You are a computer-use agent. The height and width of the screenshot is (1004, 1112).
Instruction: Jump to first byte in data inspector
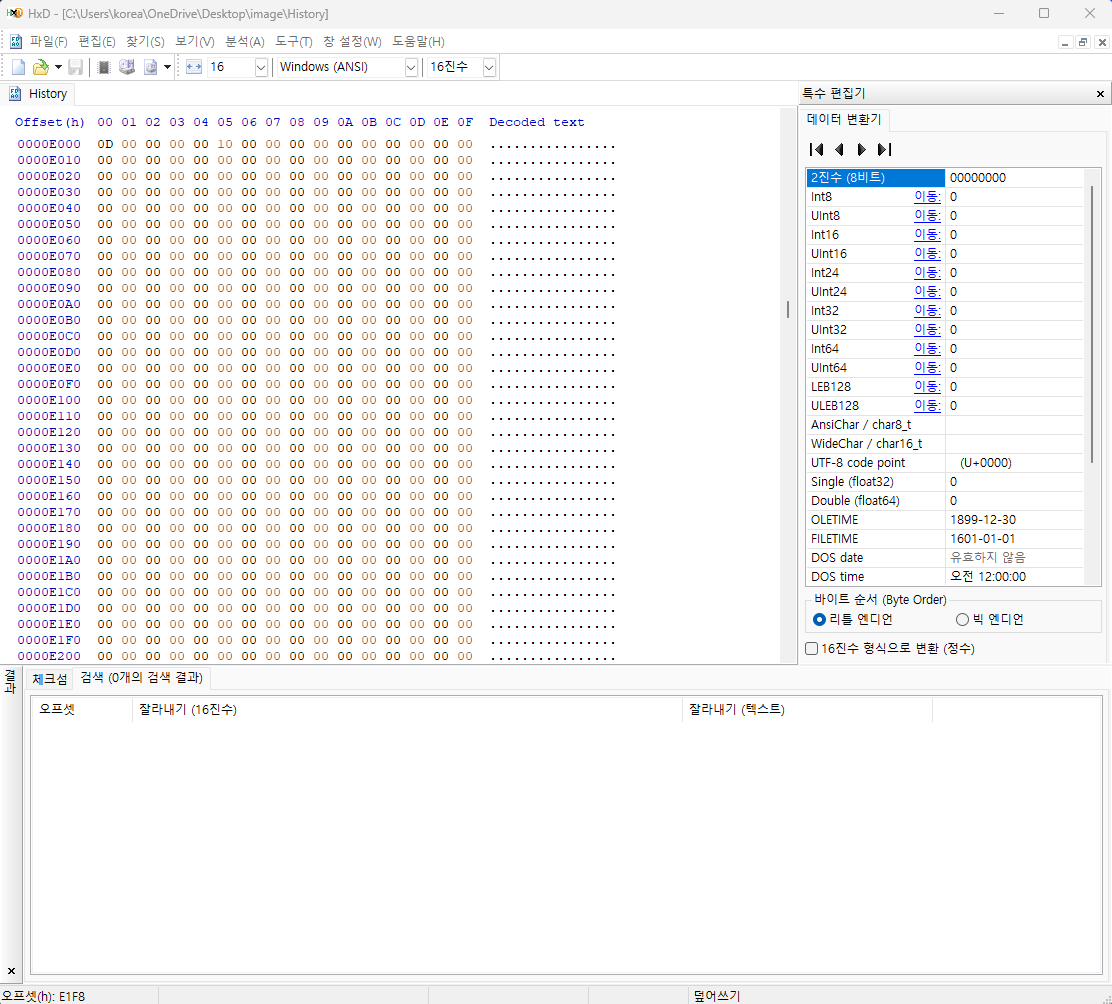point(816,149)
